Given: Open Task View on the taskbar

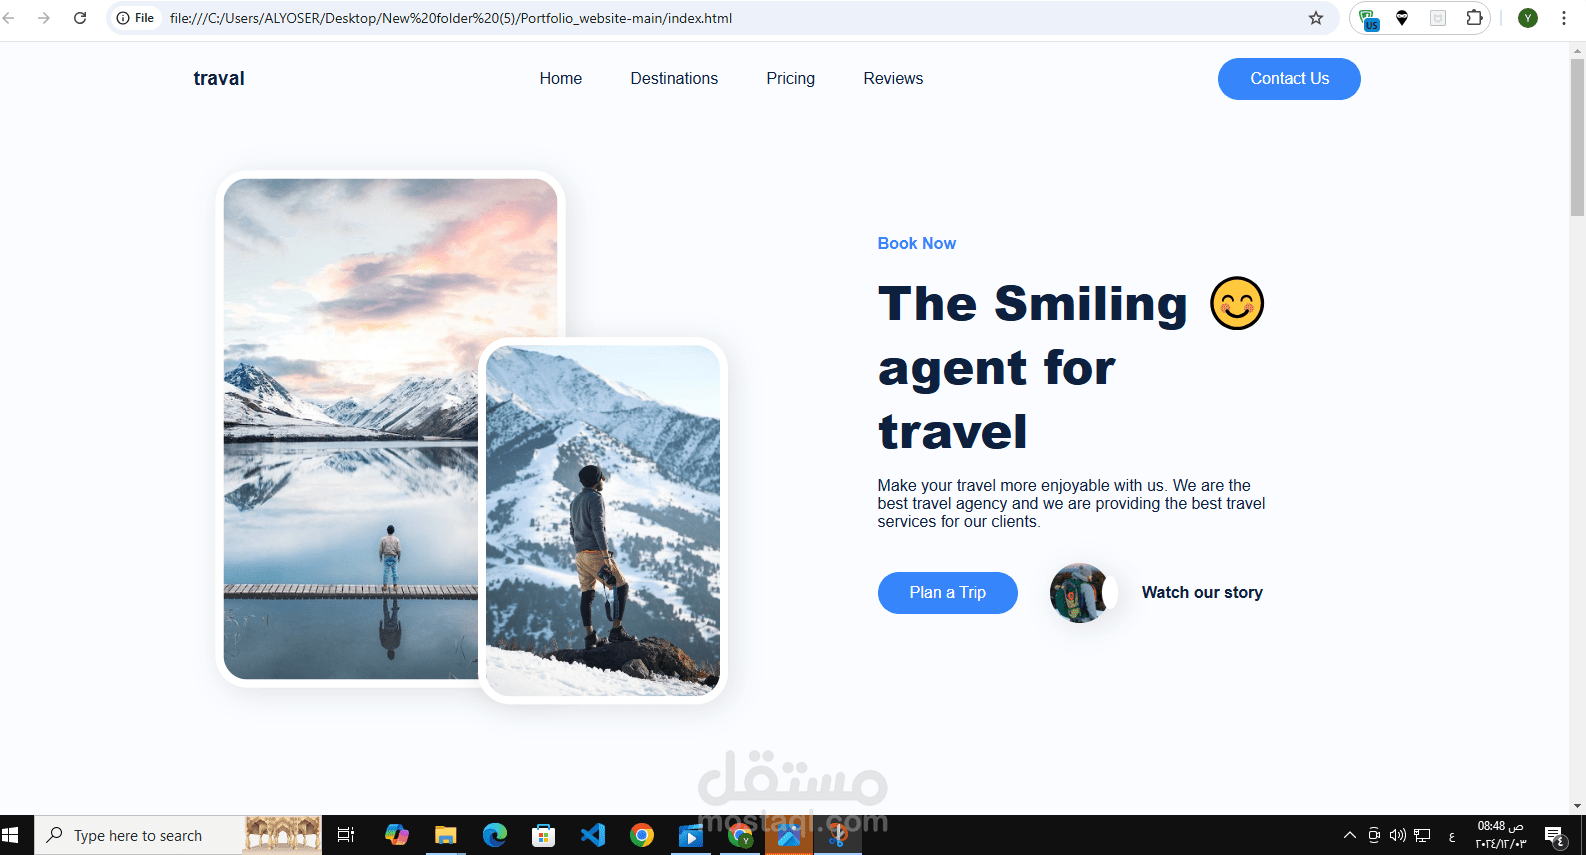Looking at the screenshot, I should (x=346, y=835).
